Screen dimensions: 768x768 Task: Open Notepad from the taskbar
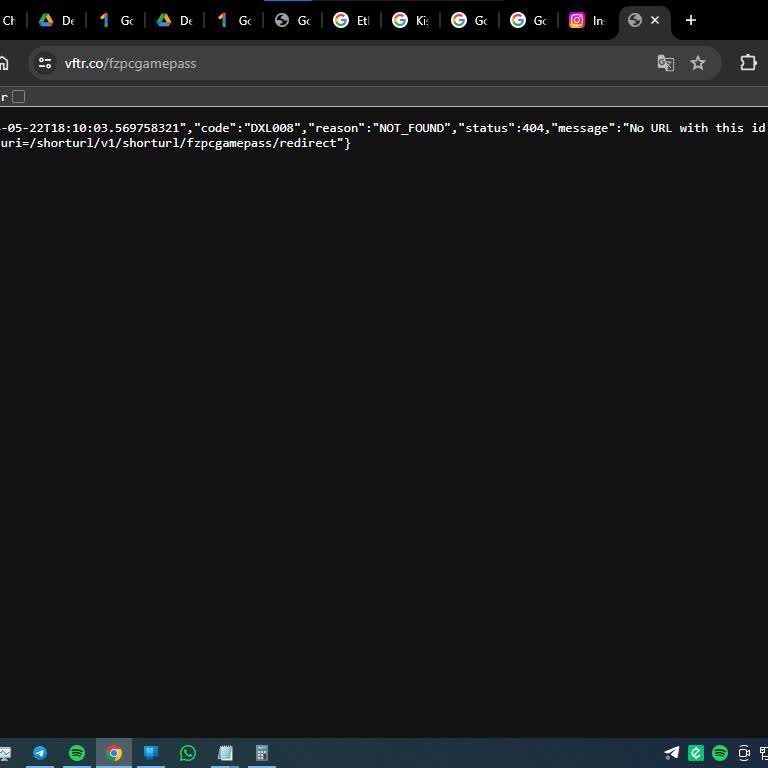pyautogui.click(x=225, y=753)
